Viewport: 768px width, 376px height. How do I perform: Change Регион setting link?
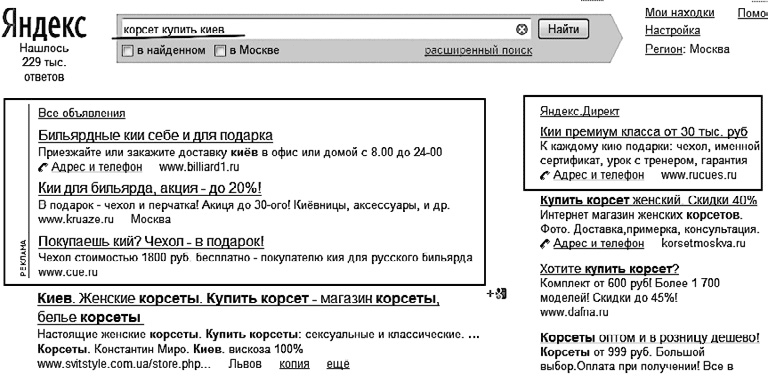click(x=663, y=49)
